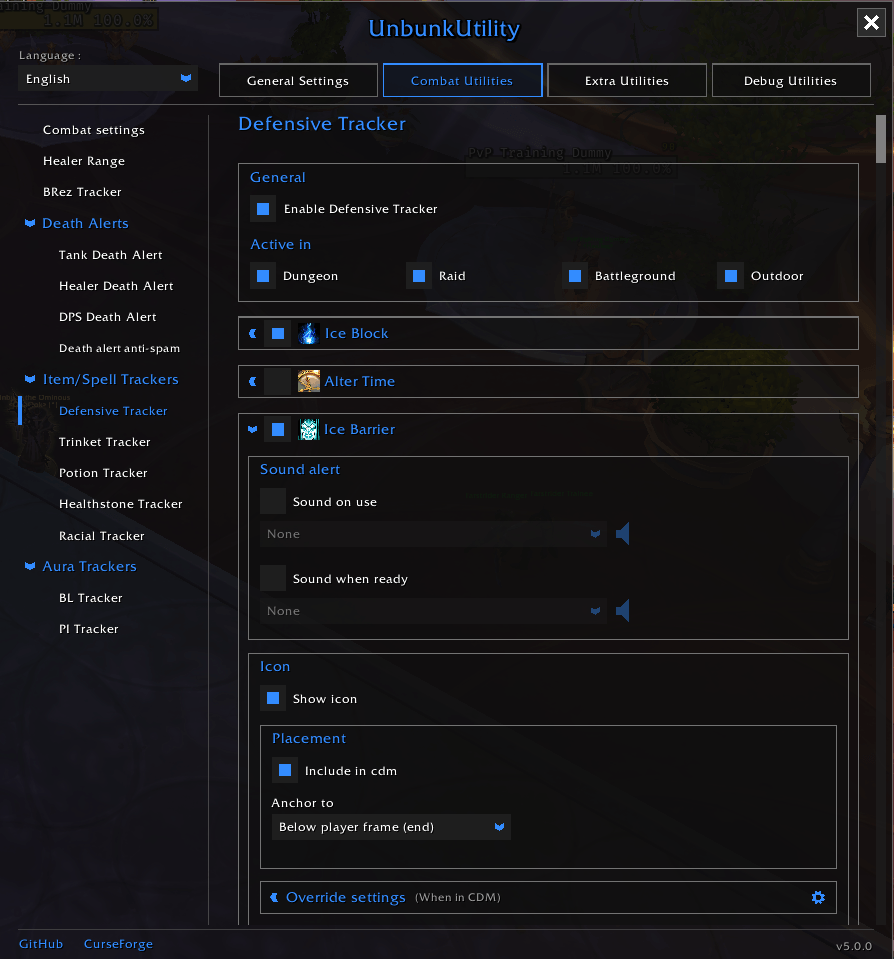Screen dimensions: 894x959
Task: Open the GitHub link
Action: [x=41, y=944]
